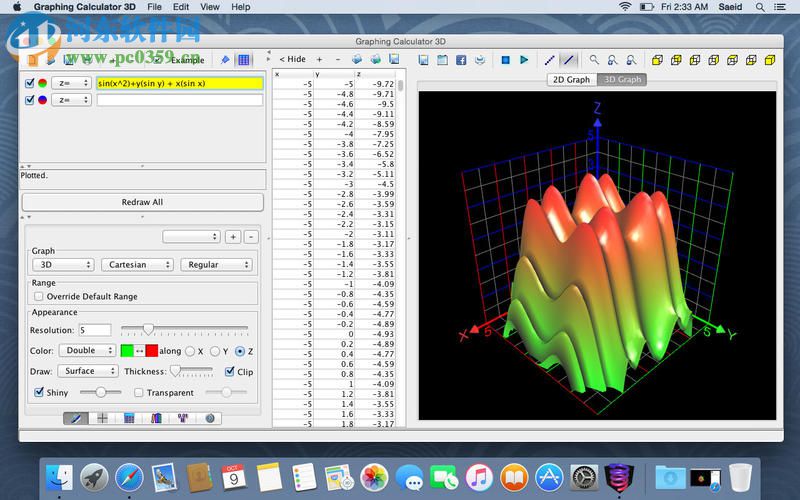Select the Z radio button for color along
800x500 pixels.
pyautogui.click(x=240, y=351)
